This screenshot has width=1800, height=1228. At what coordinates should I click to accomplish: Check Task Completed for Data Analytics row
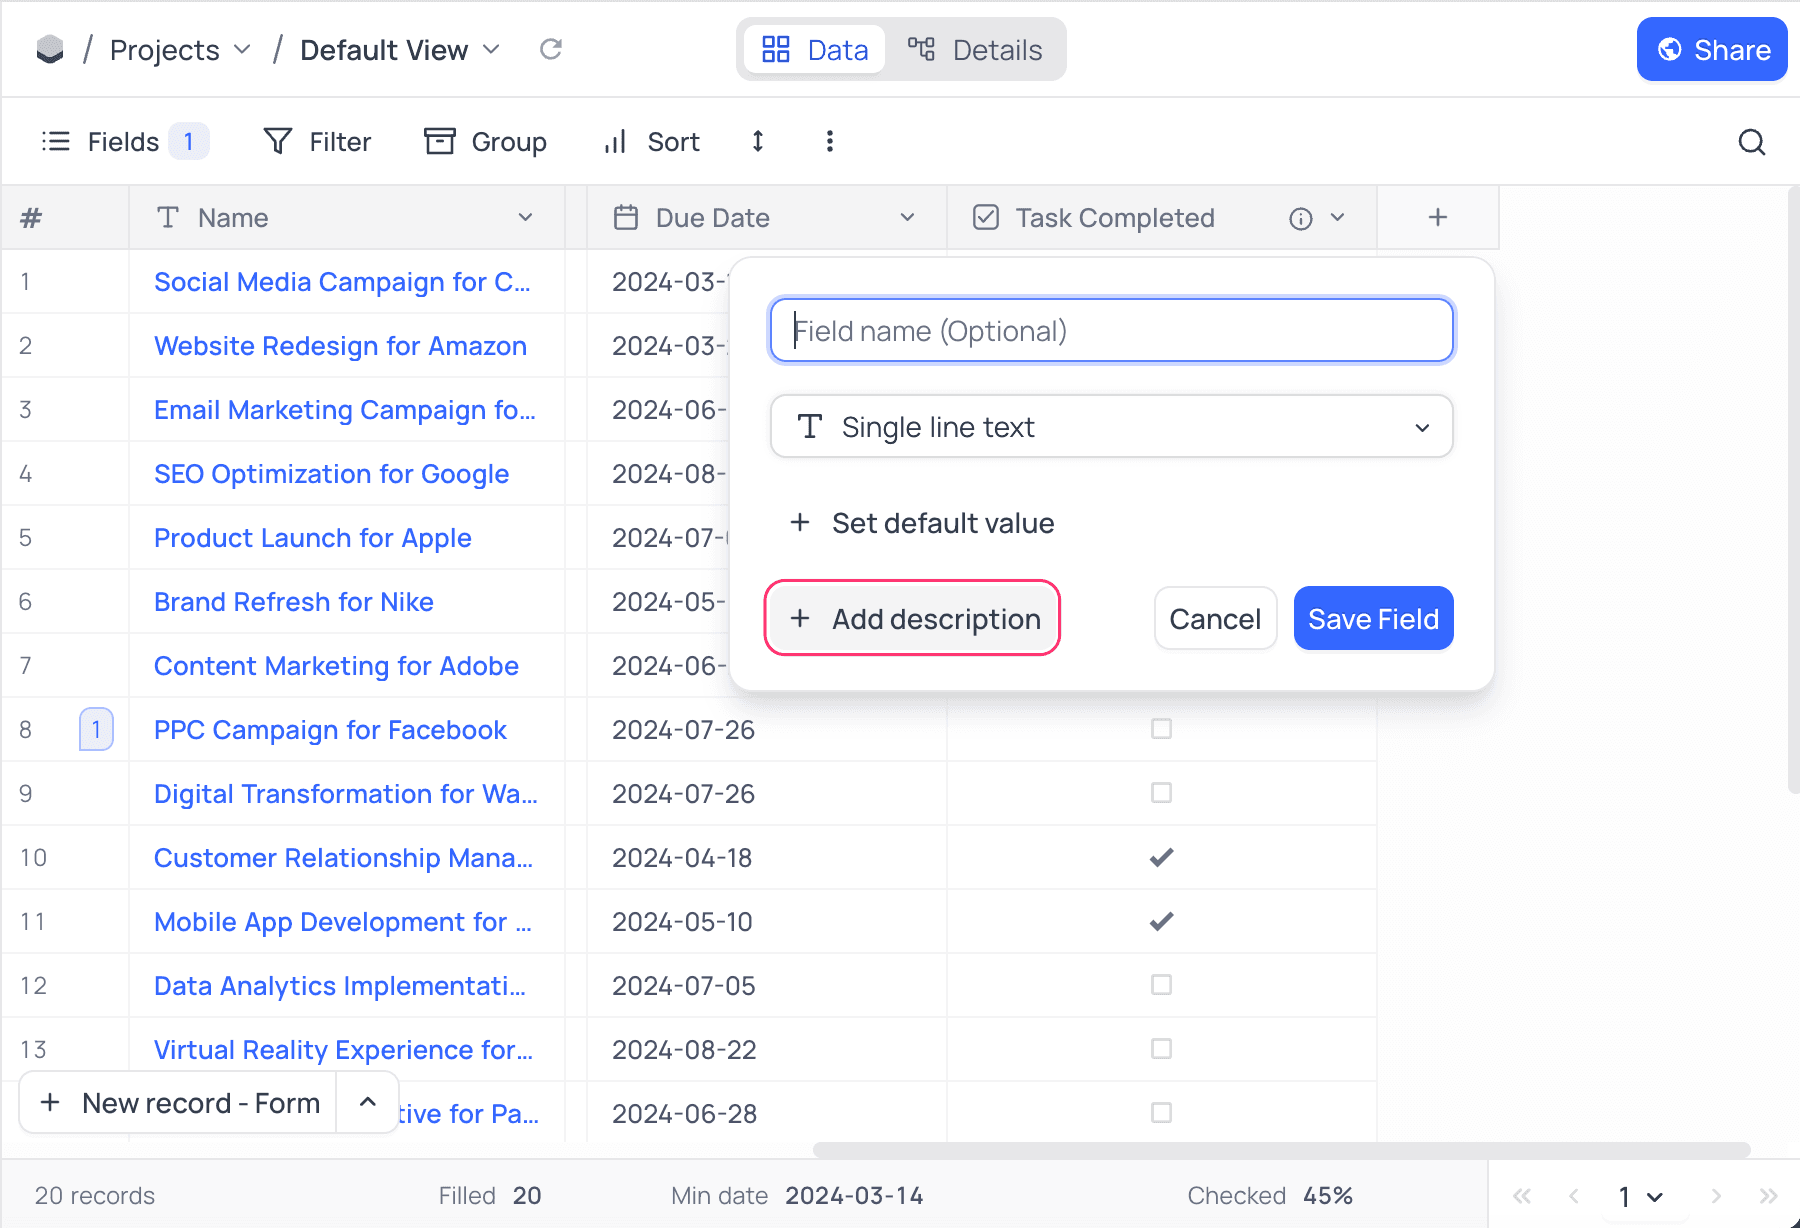point(1161,985)
